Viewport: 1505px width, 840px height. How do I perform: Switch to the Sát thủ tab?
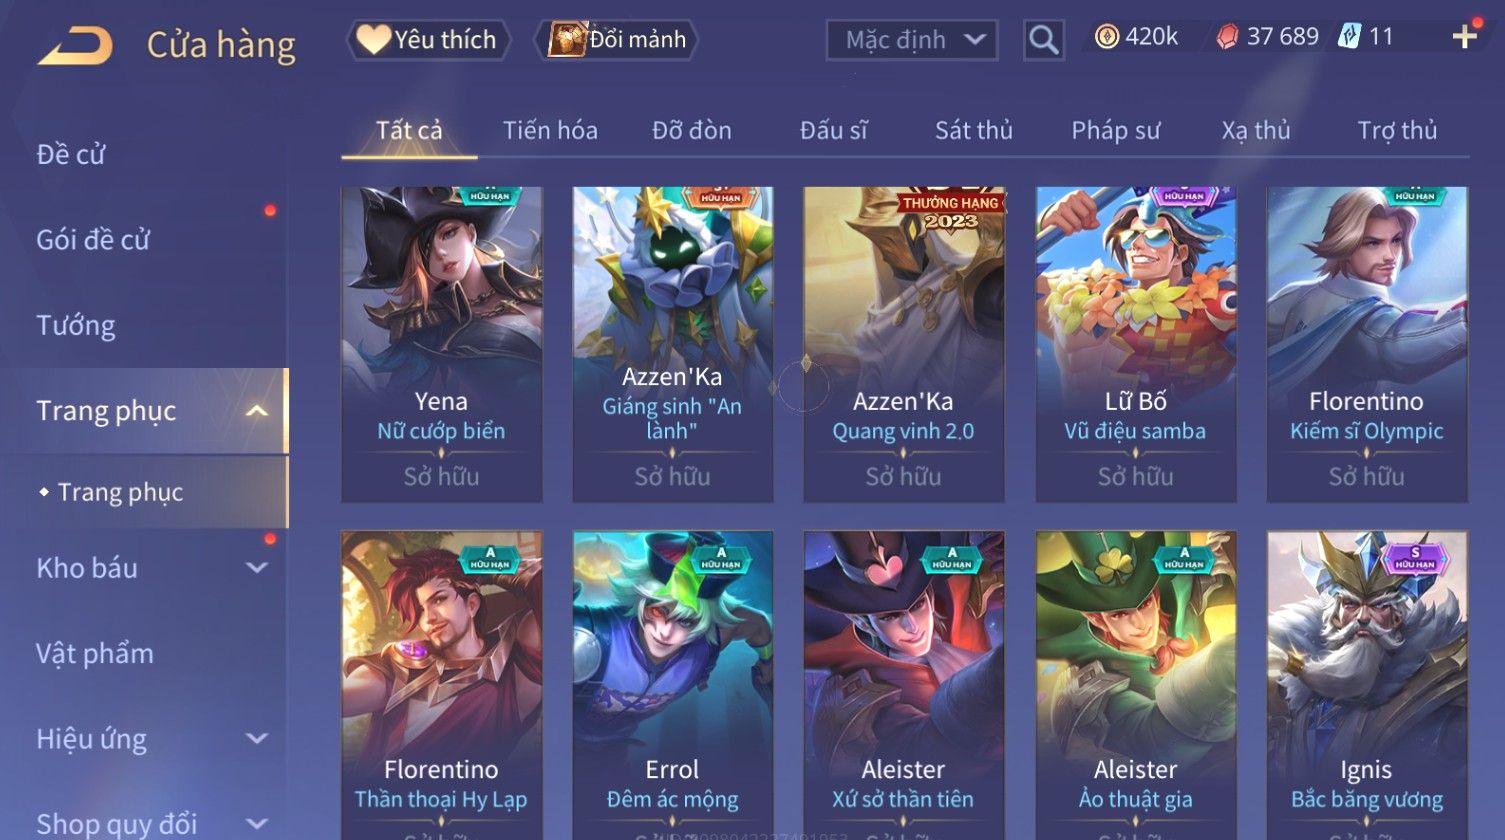click(973, 130)
